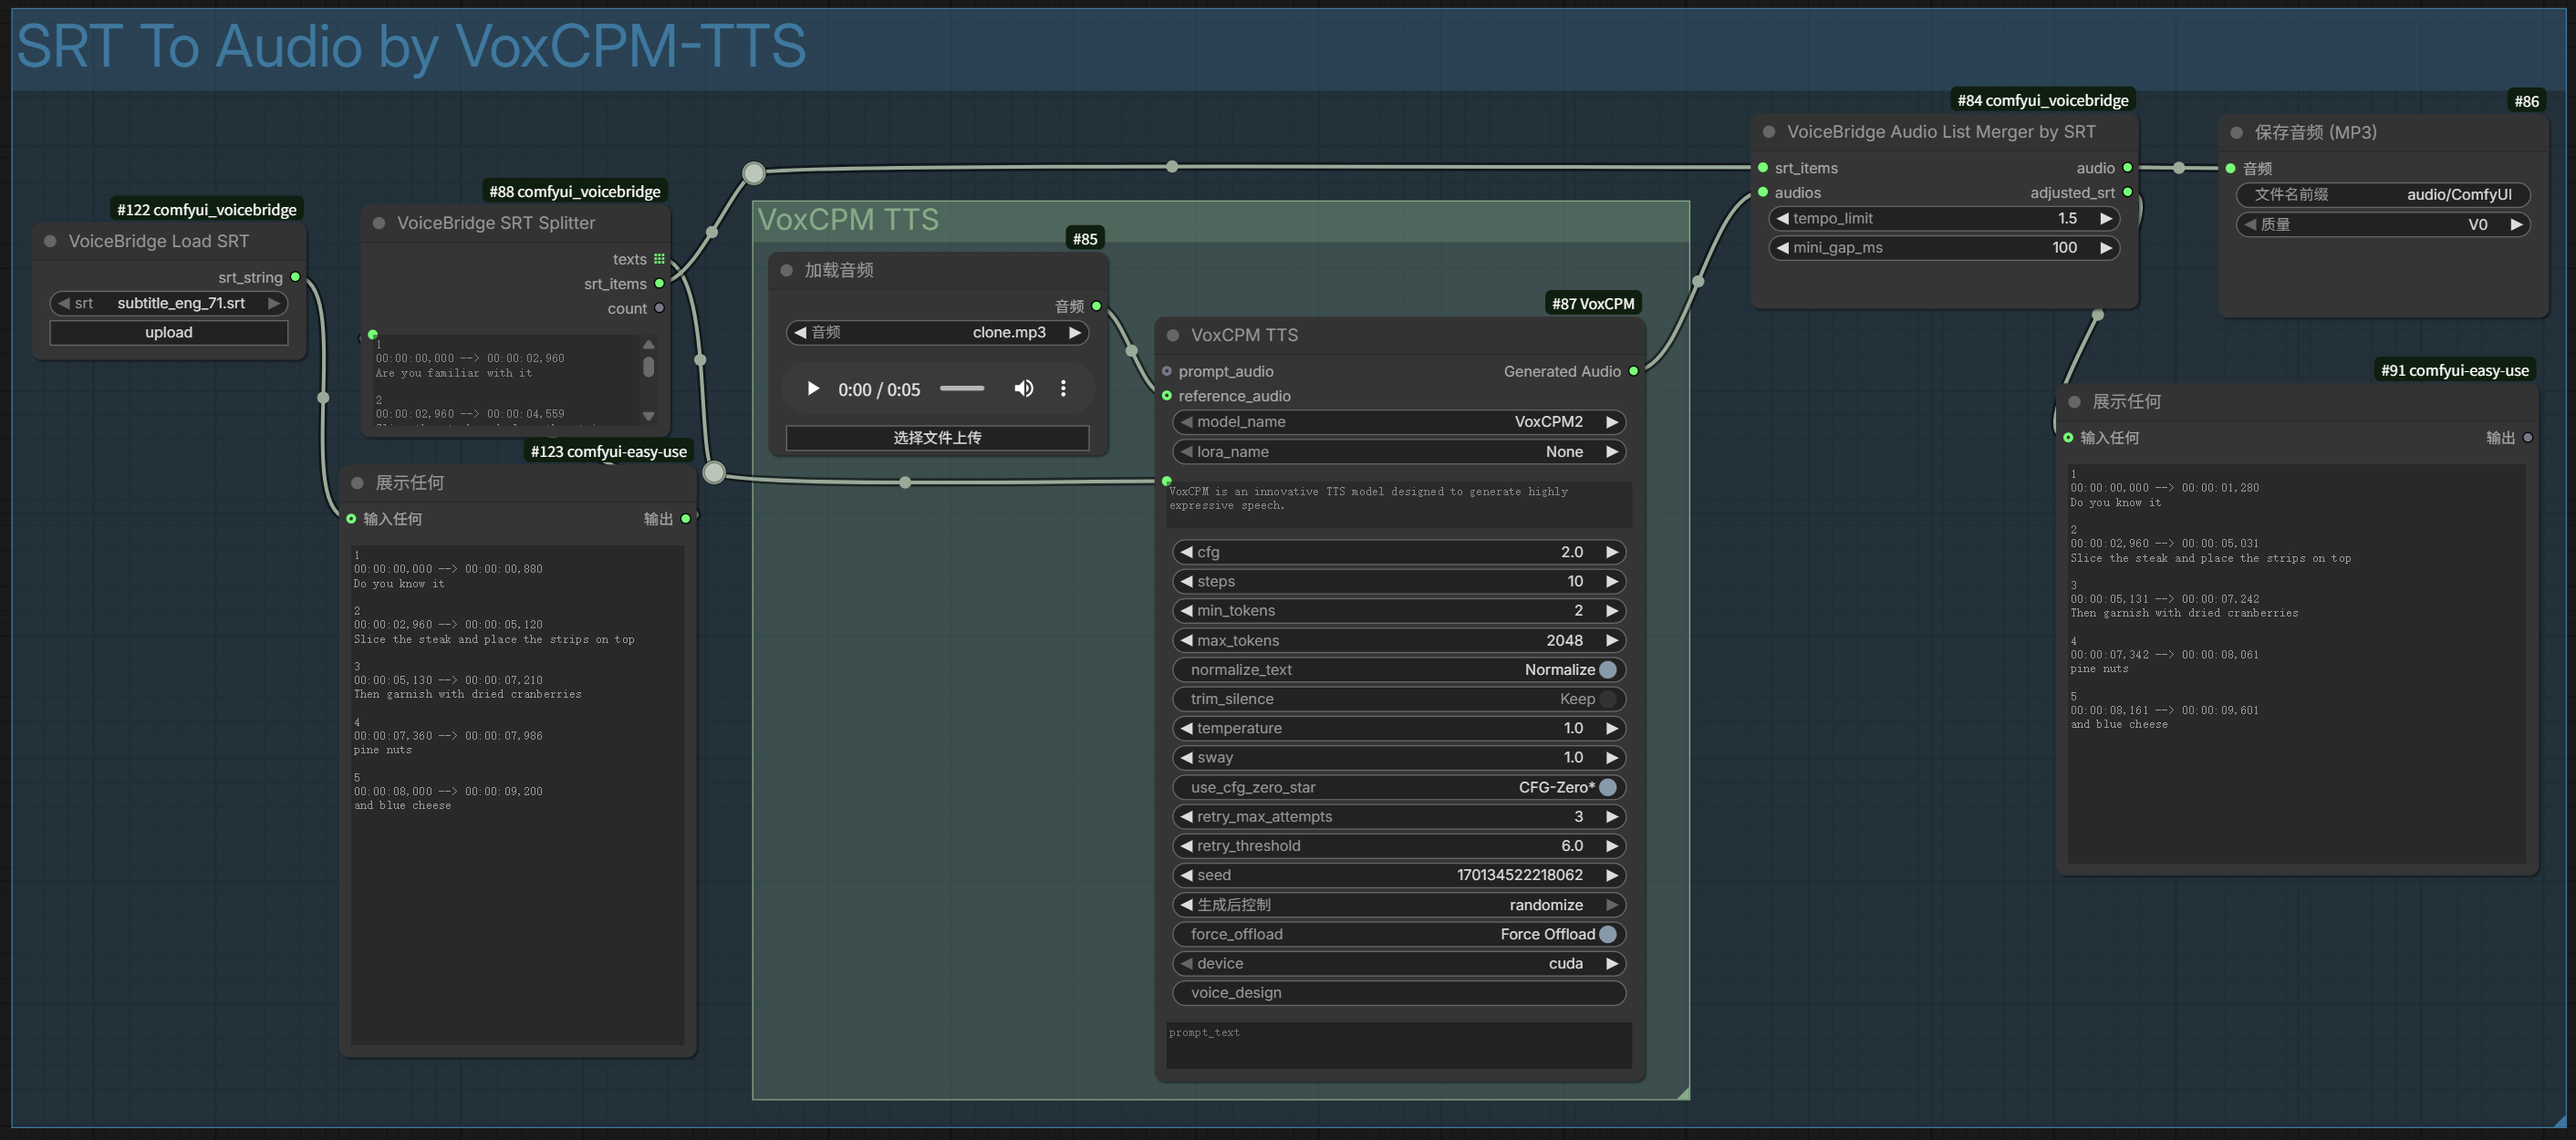
Task: Click the audio output socket on Merger
Action: click(2127, 167)
